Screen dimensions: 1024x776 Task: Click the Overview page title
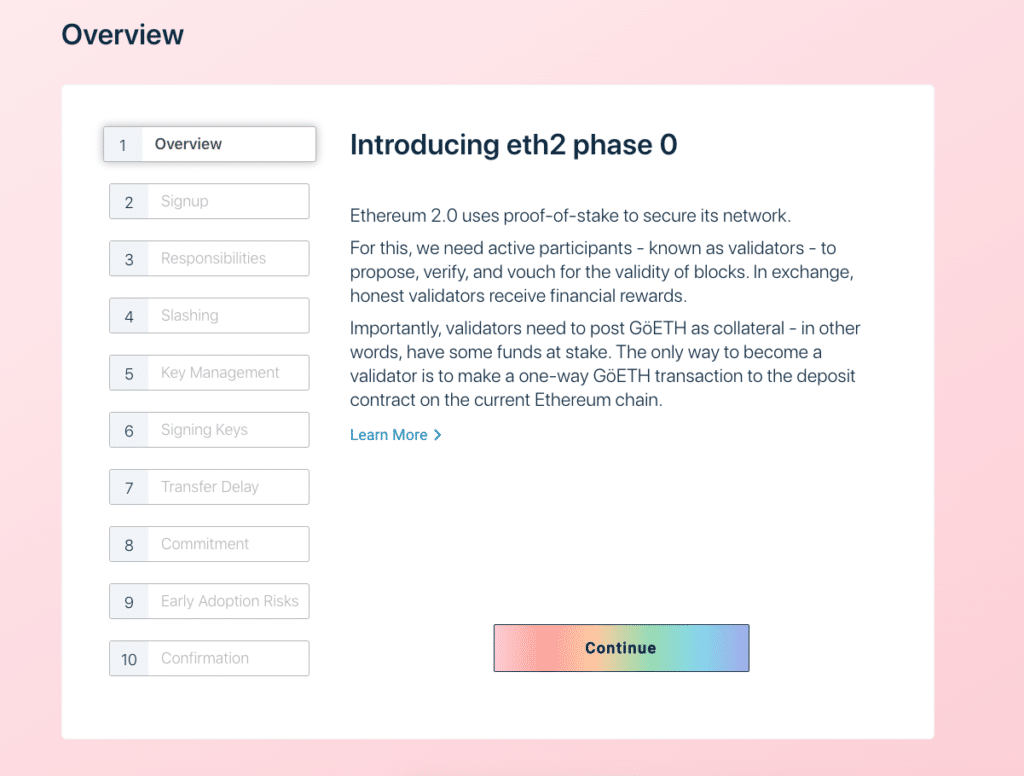[123, 35]
